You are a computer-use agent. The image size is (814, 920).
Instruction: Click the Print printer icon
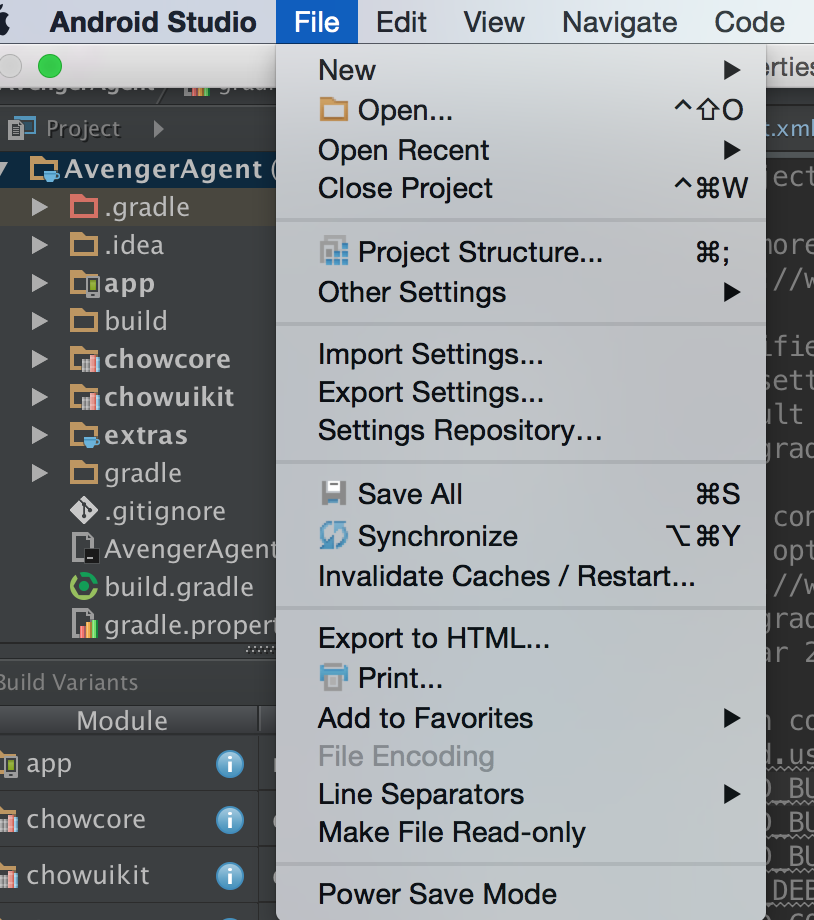tap(333, 677)
